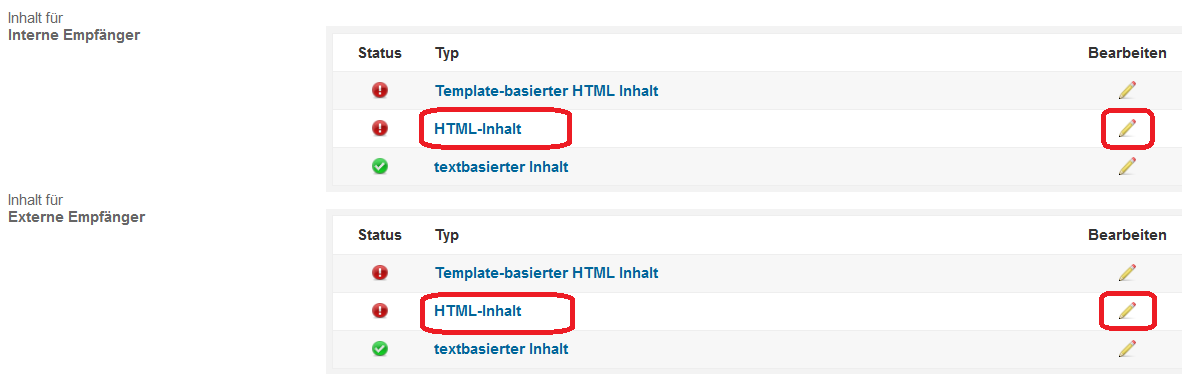Click Bearbeiten column header in Interne Empfänger table
The height and width of the screenshot is (377, 1182).
pos(1127,53)
